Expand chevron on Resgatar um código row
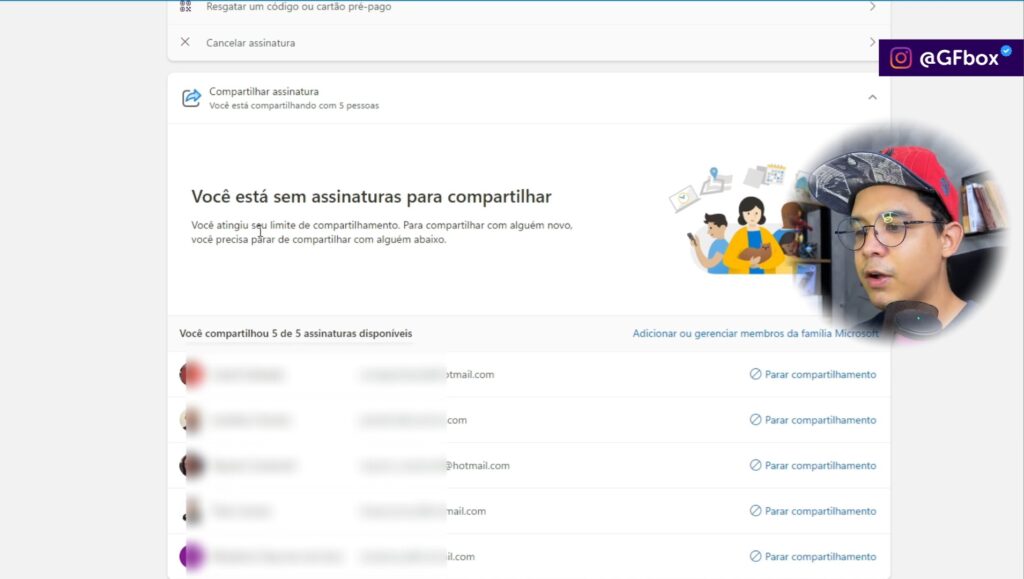 point(872,7)
